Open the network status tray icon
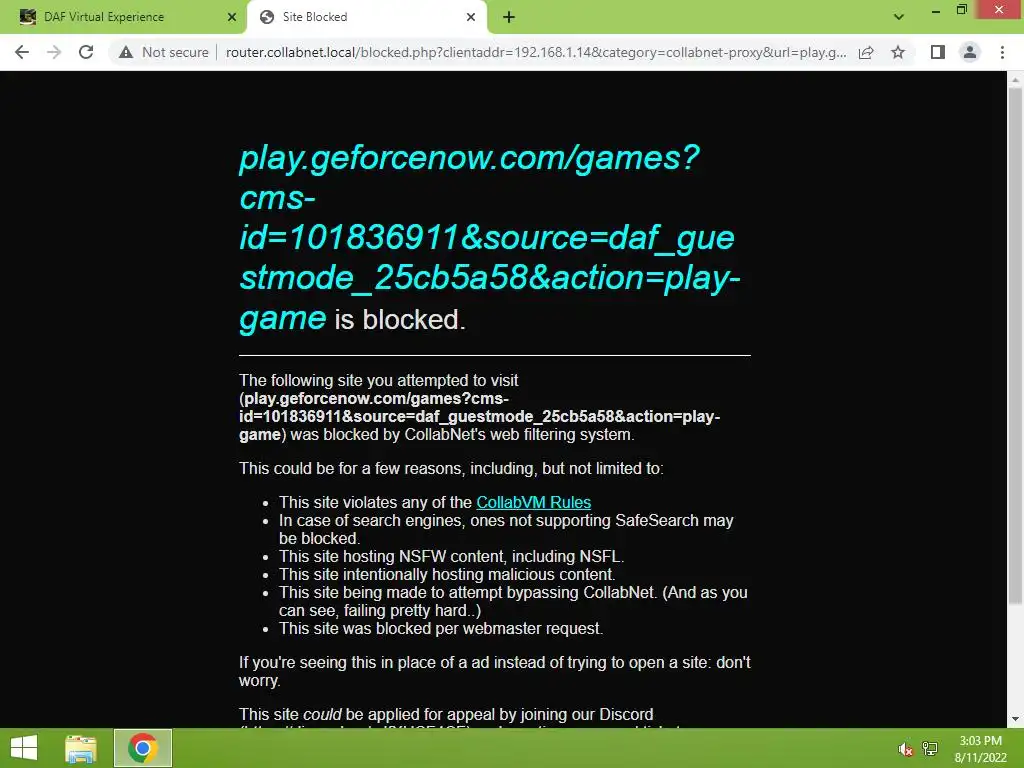The image size is (1024, 768). pos(930,749)
